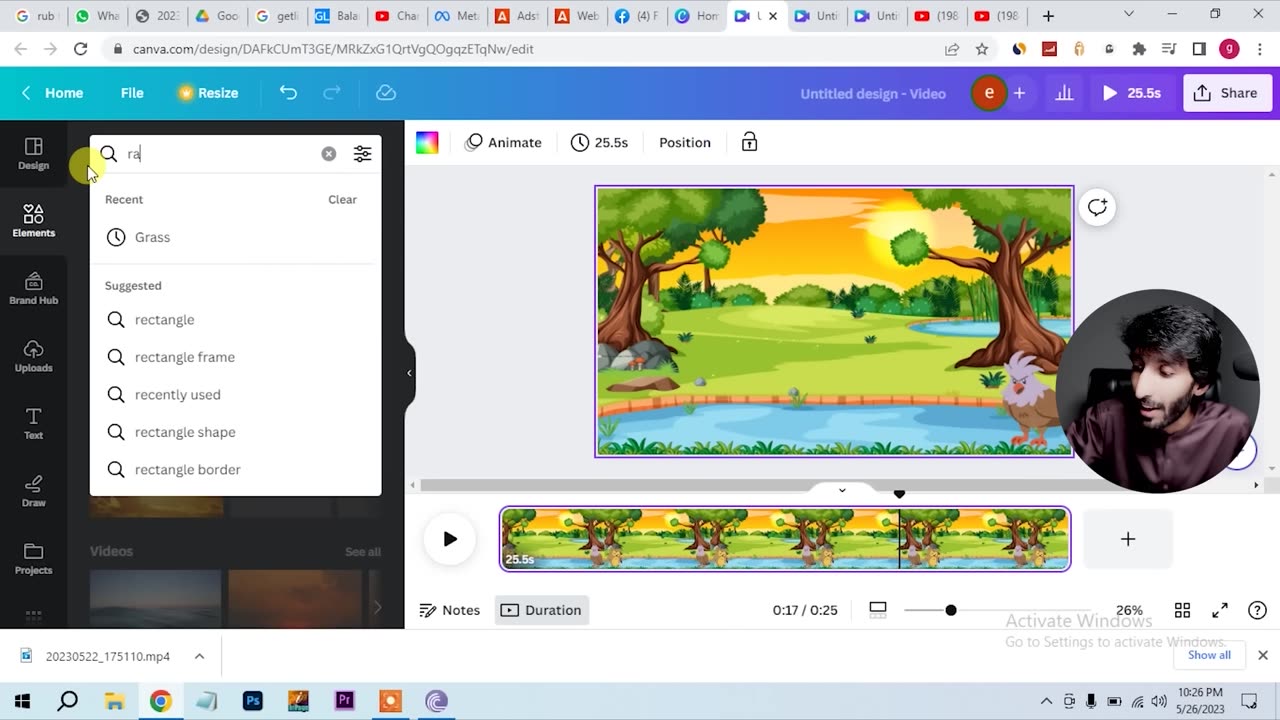The image size is (1280, 720).
Task: Open the Brand Hub panel
Action: click(x=33, y=288)
